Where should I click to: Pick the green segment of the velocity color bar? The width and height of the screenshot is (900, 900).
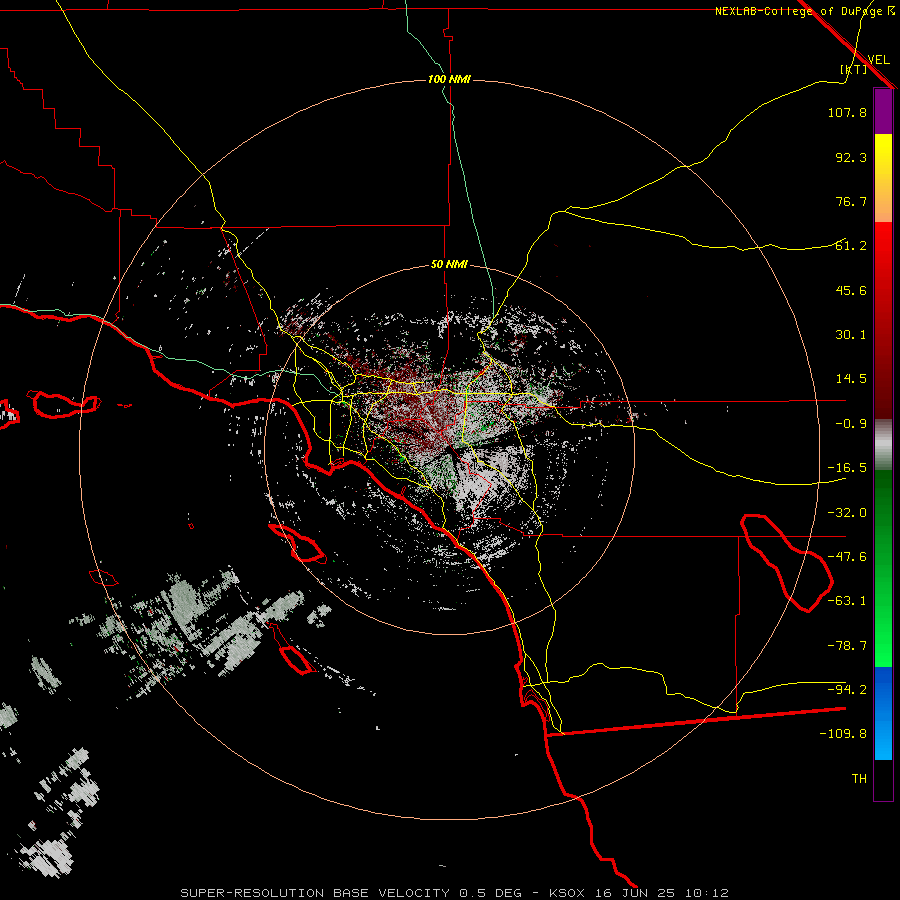click(883, 568)
